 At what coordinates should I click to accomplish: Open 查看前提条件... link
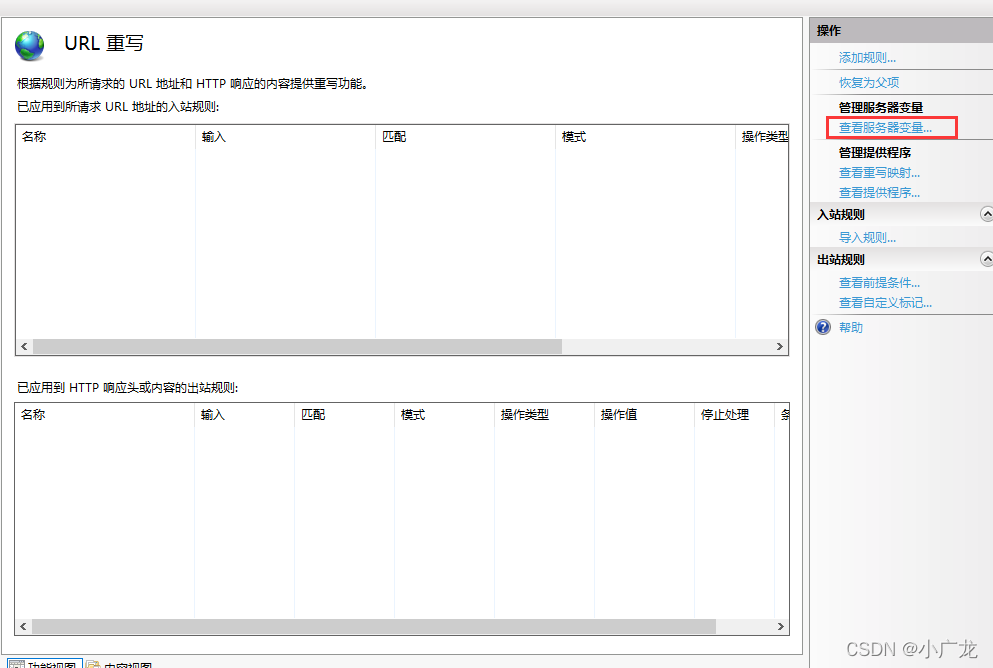879,282
